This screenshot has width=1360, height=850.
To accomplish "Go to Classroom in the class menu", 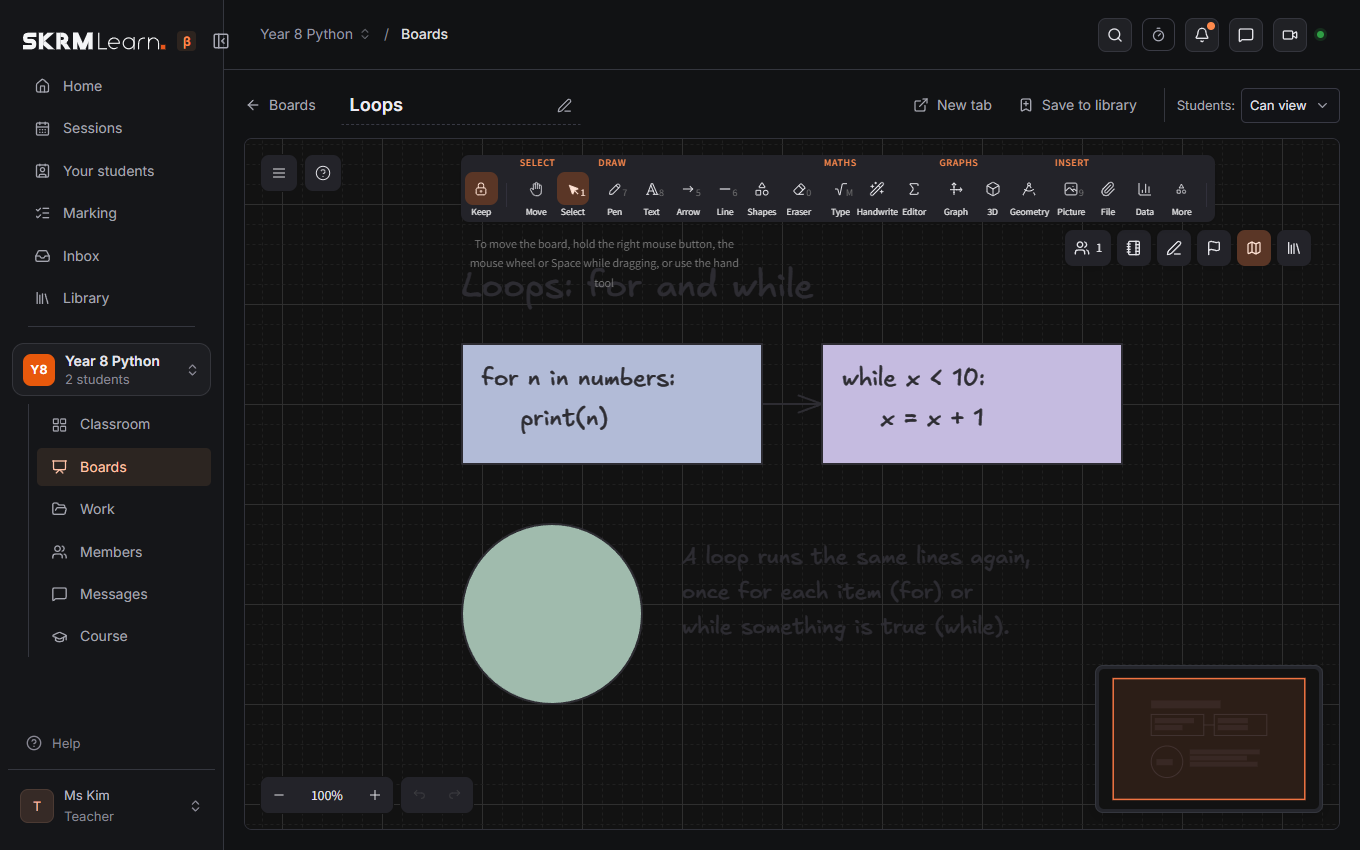I will click(124, 424).
